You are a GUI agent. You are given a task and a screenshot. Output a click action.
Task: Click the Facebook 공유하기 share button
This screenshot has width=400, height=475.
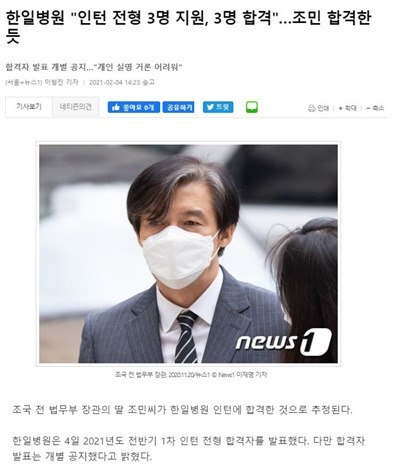(179, 107)
